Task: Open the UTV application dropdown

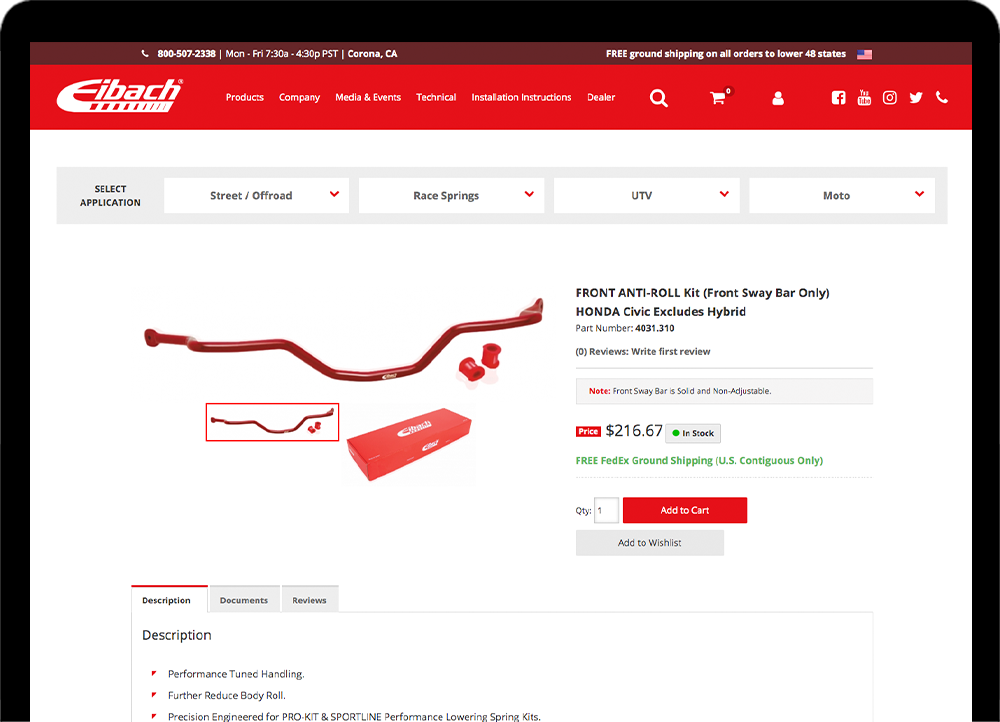Action: click(647, 195)
